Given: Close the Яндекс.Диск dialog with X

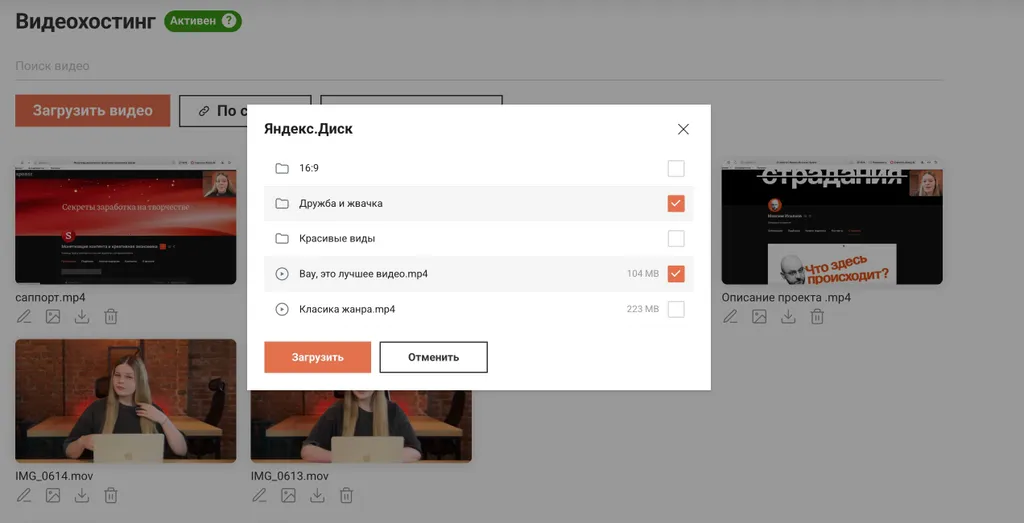Looking at the screenshot, I should pyautogui.click(x=683, y=129).
